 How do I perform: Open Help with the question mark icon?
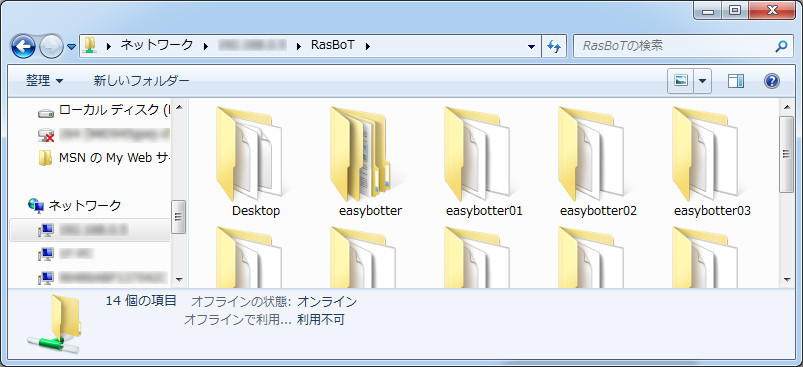(772, 81)
